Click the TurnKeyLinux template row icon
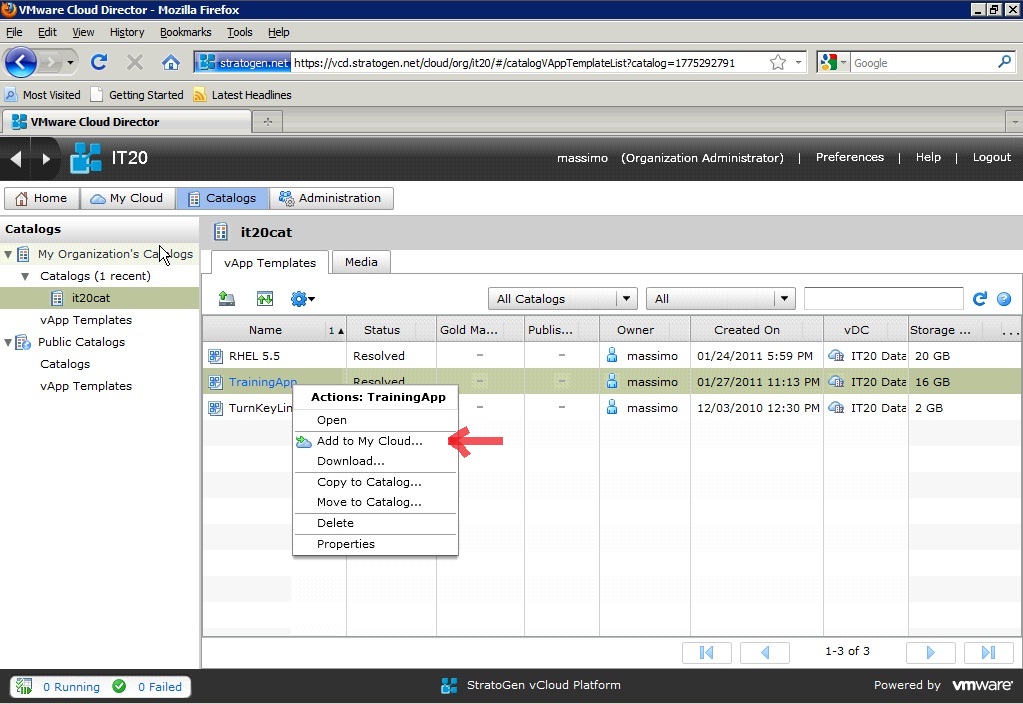The image size is (1023, 704). (215, 408)
